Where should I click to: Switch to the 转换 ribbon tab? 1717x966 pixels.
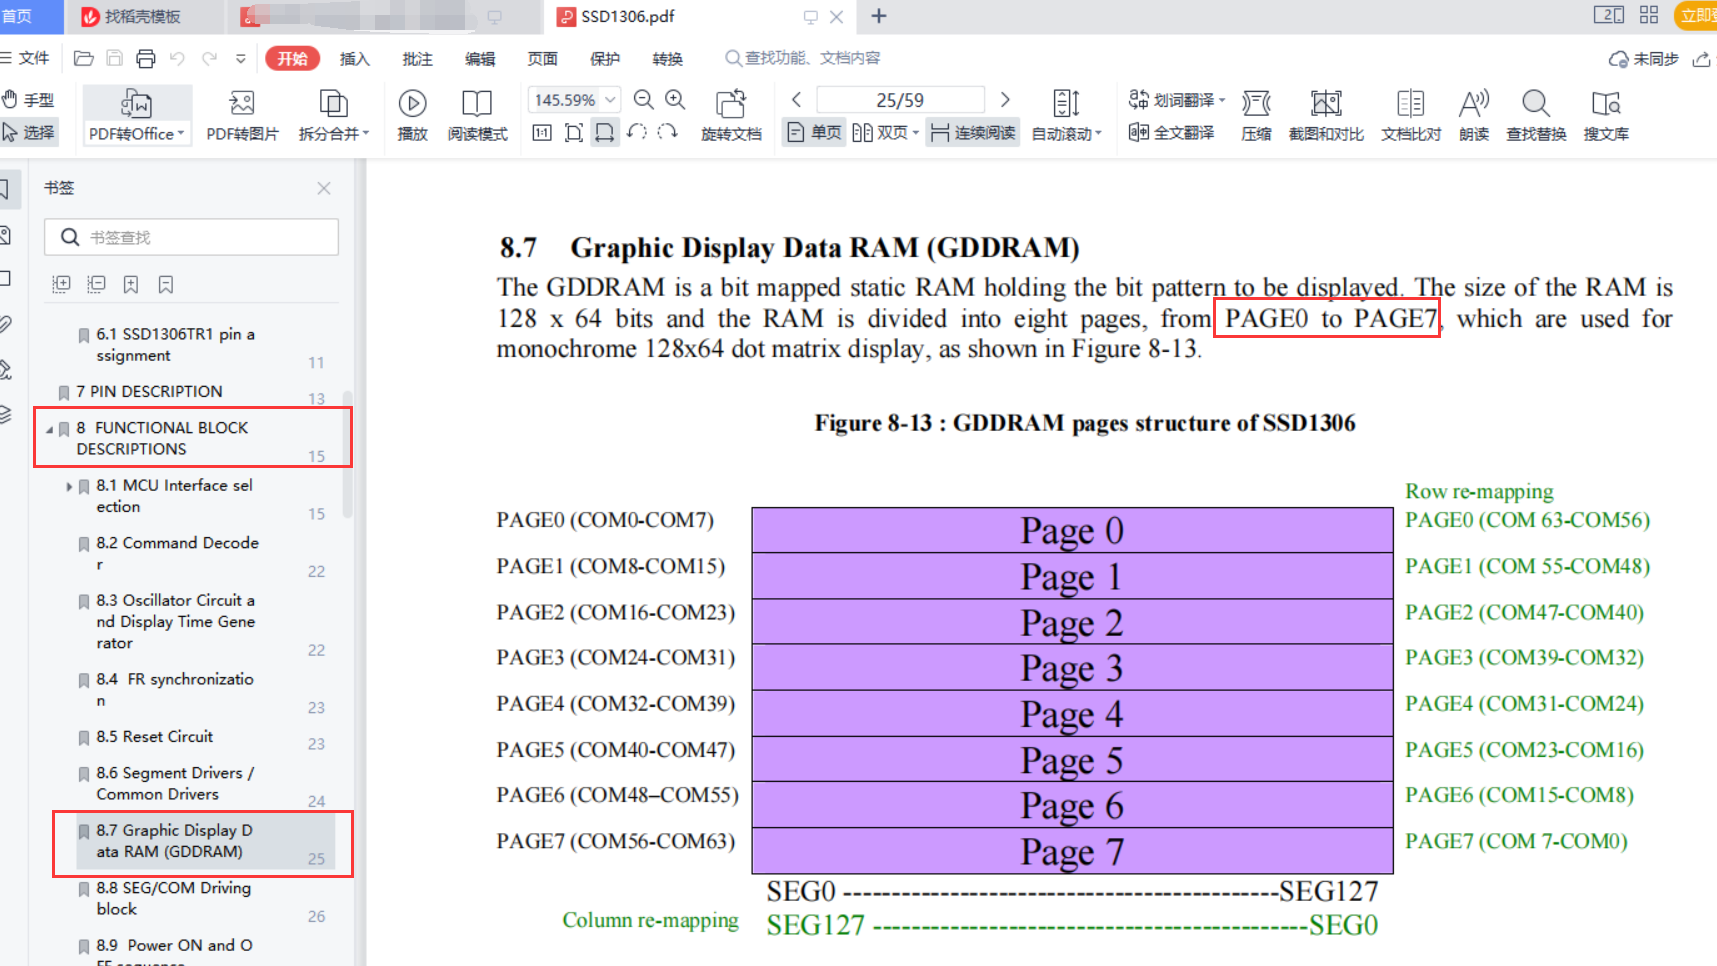[x=667, y=59]
